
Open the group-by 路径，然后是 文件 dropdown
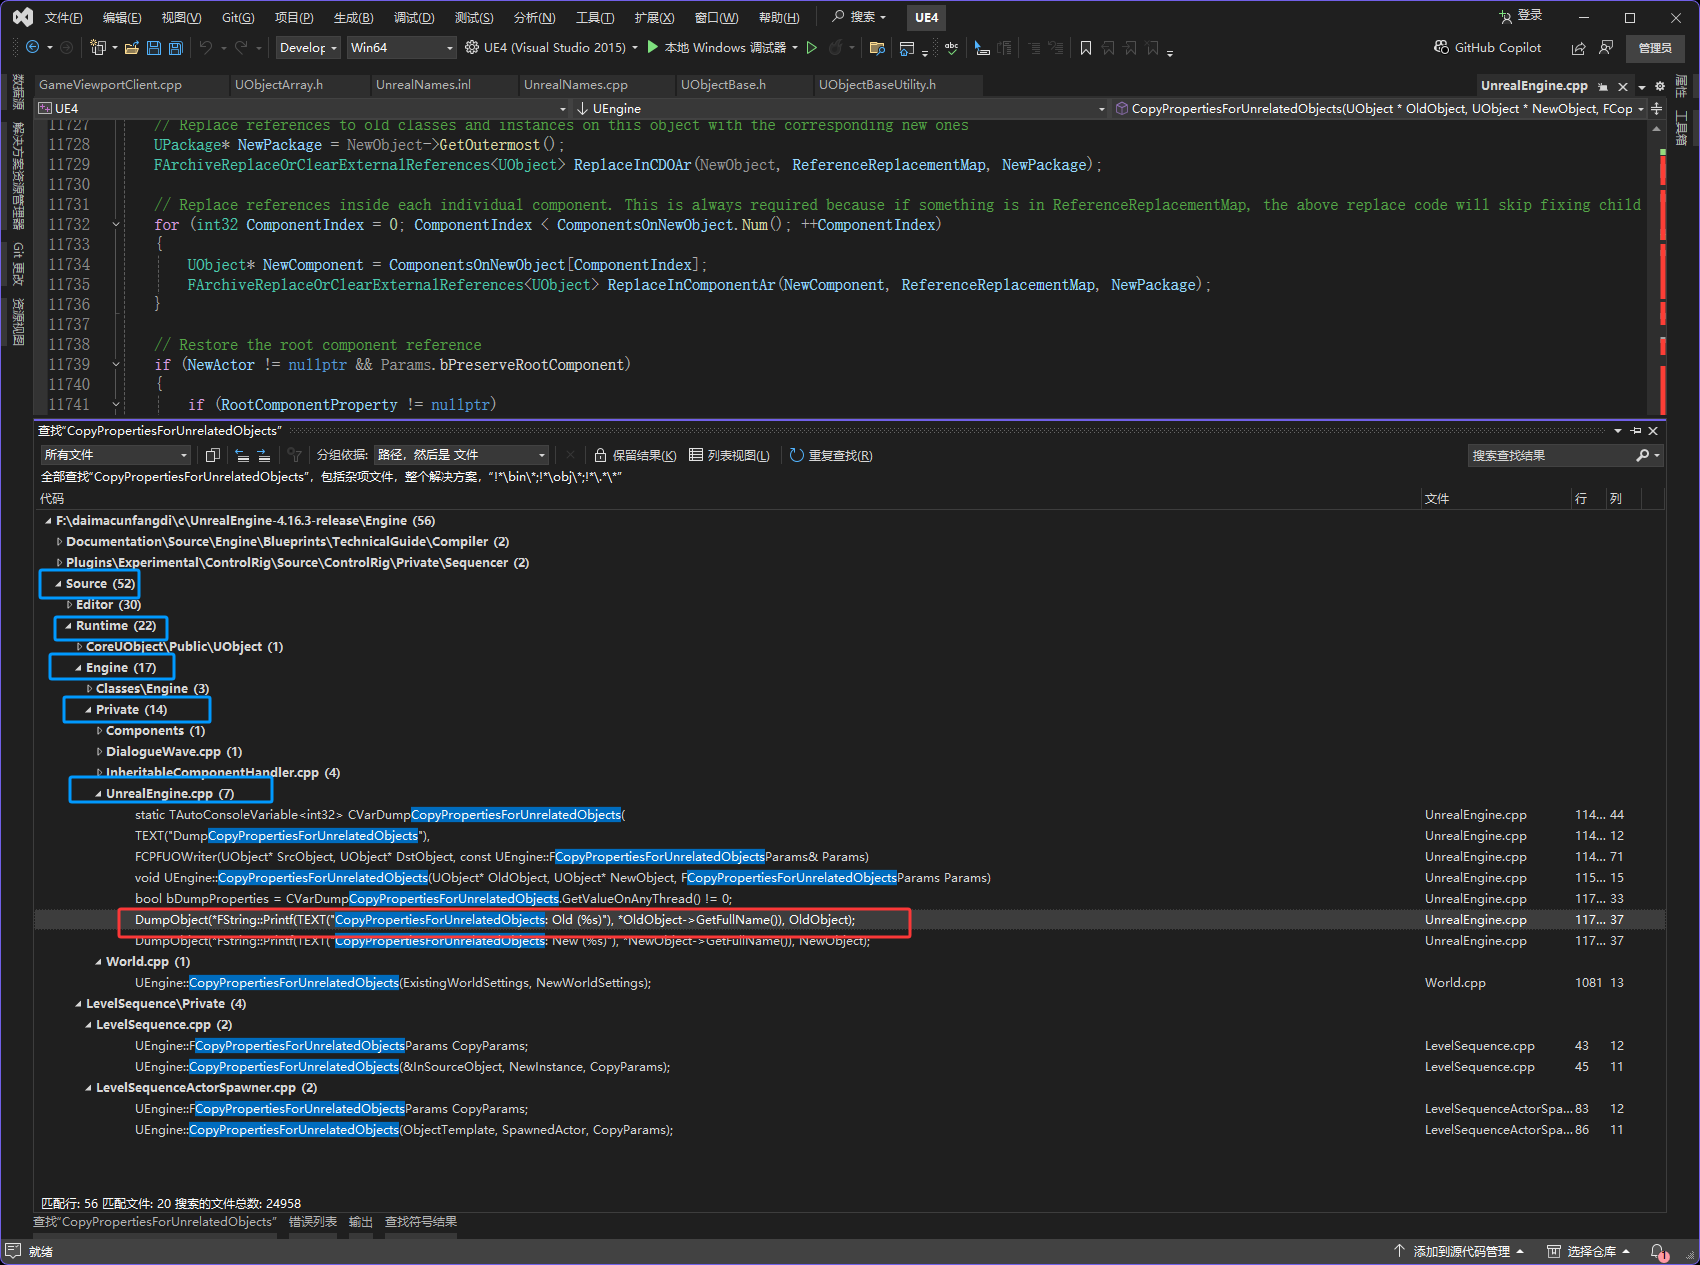click(x=461, y=455)
